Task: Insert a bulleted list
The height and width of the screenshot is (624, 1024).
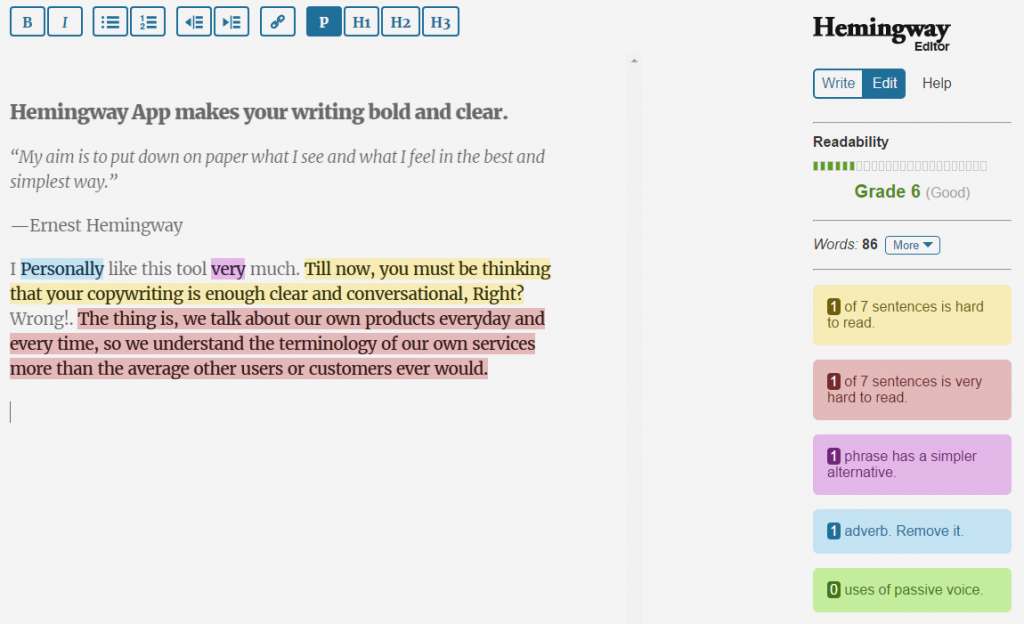Action: point(110,22)
